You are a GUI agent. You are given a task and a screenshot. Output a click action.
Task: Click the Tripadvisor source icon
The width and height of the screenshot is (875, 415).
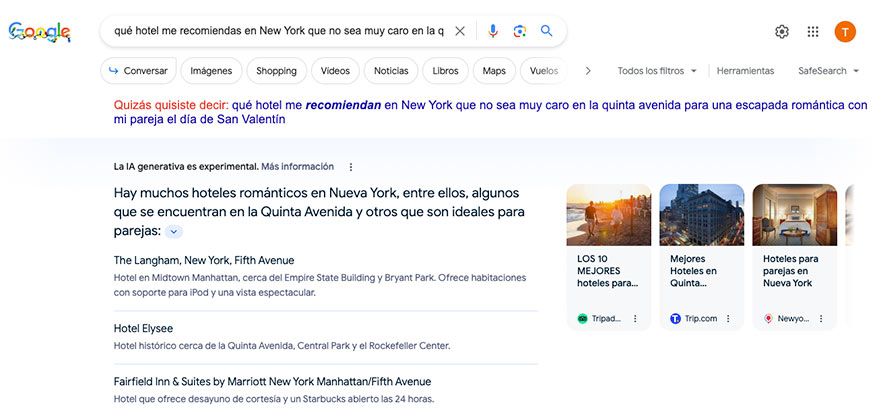click(583, 319)
